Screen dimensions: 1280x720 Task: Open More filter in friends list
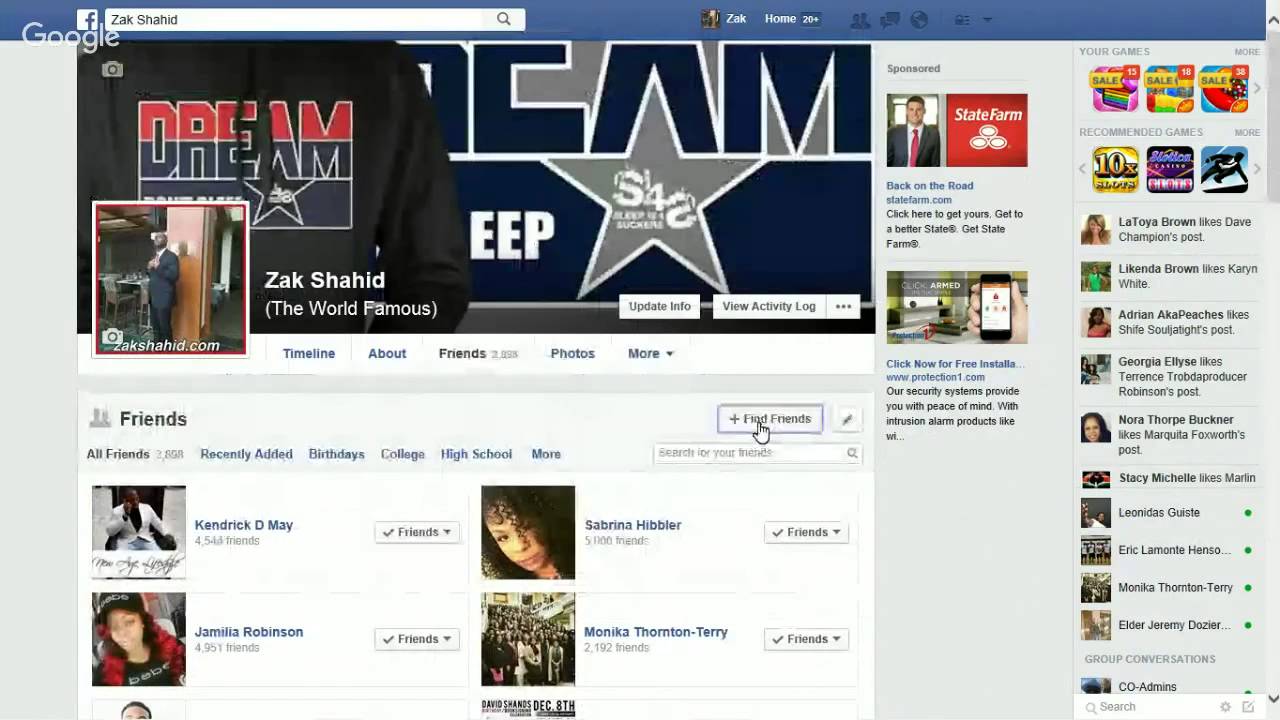pos(546,454)
